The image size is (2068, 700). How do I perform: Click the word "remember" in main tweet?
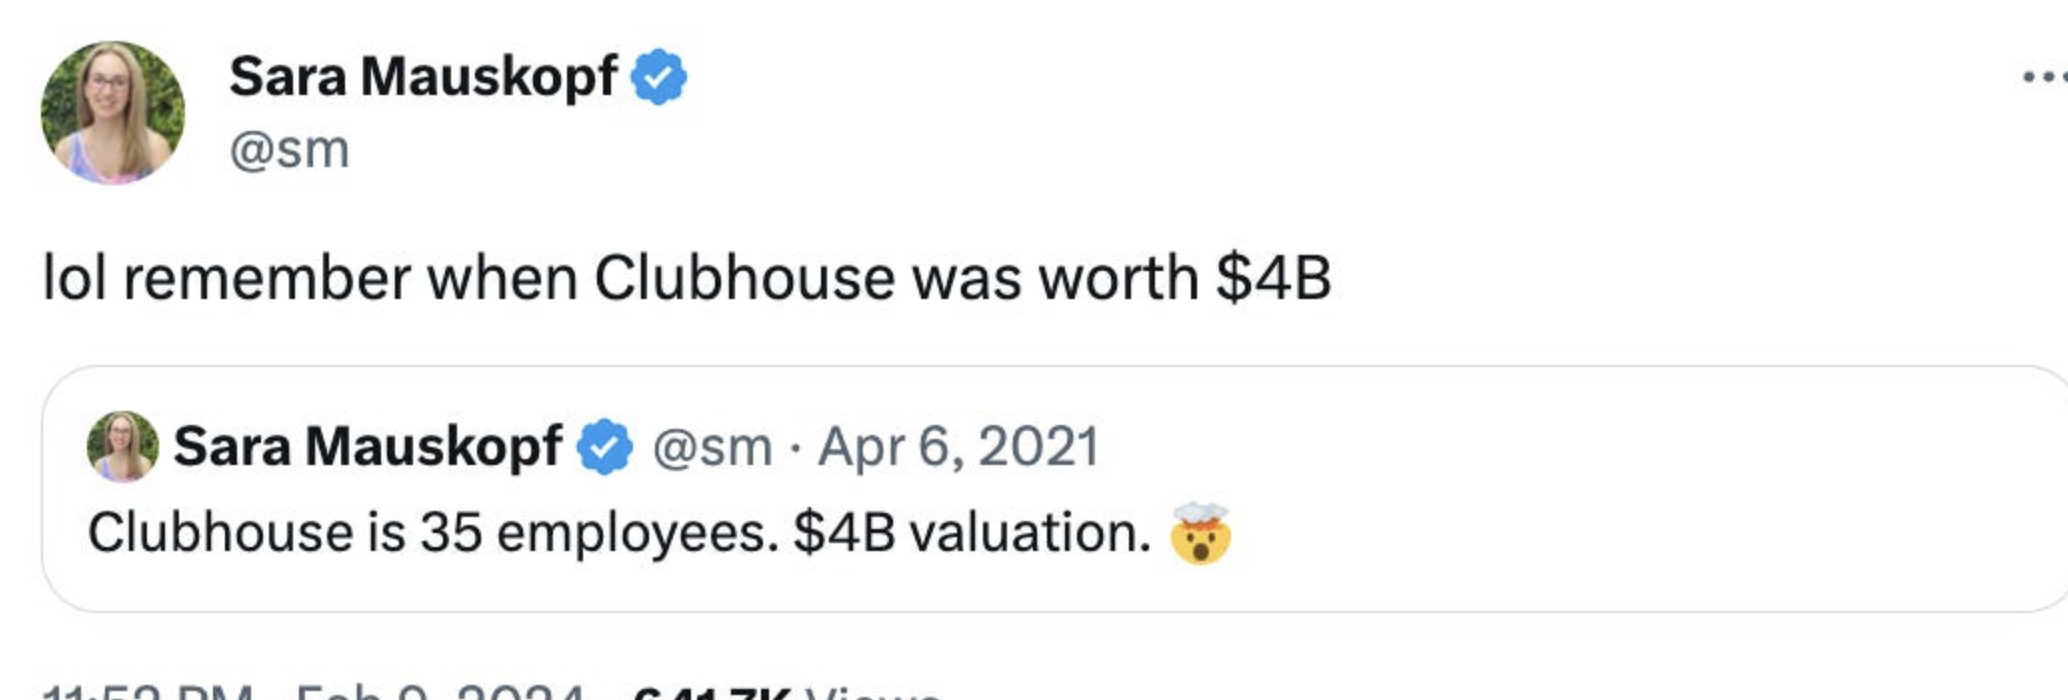pyautogui.click(x=266, y=278)
